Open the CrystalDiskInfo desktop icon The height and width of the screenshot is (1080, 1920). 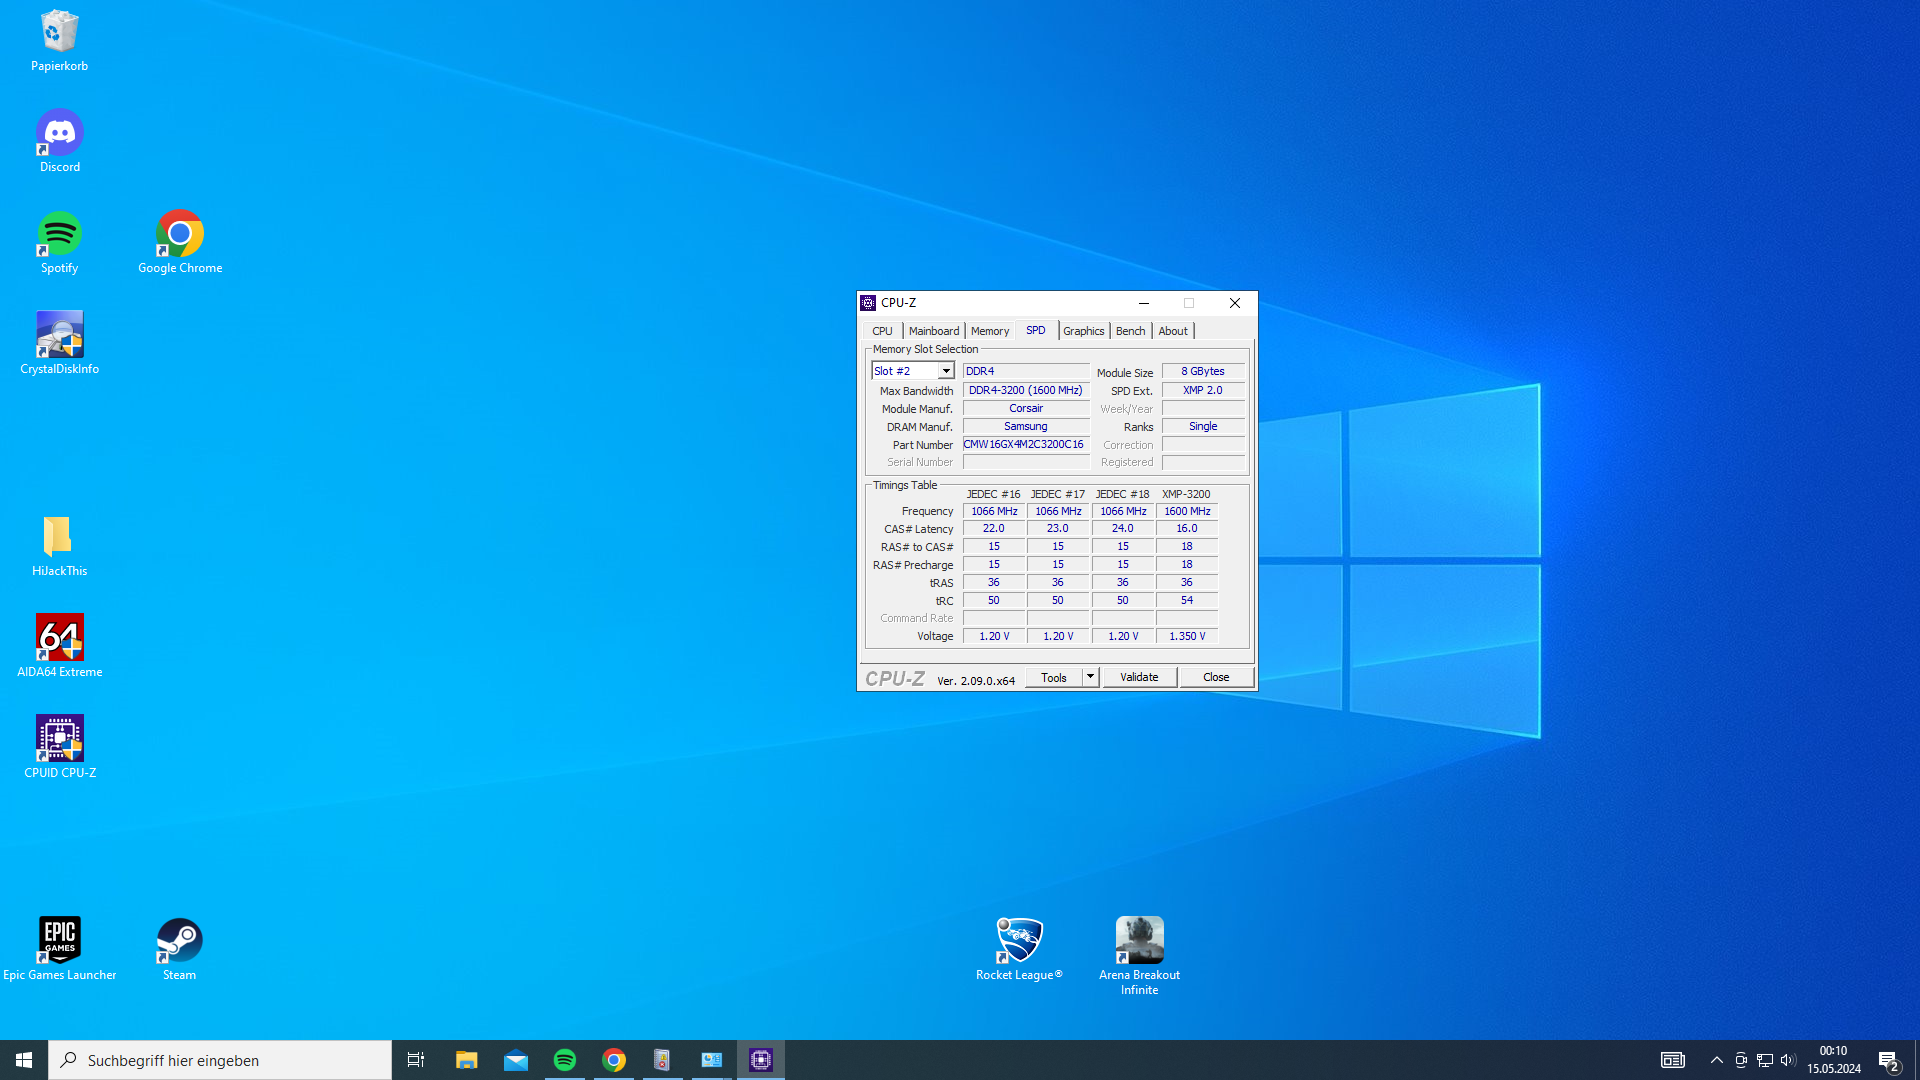[x=59, y=336]
